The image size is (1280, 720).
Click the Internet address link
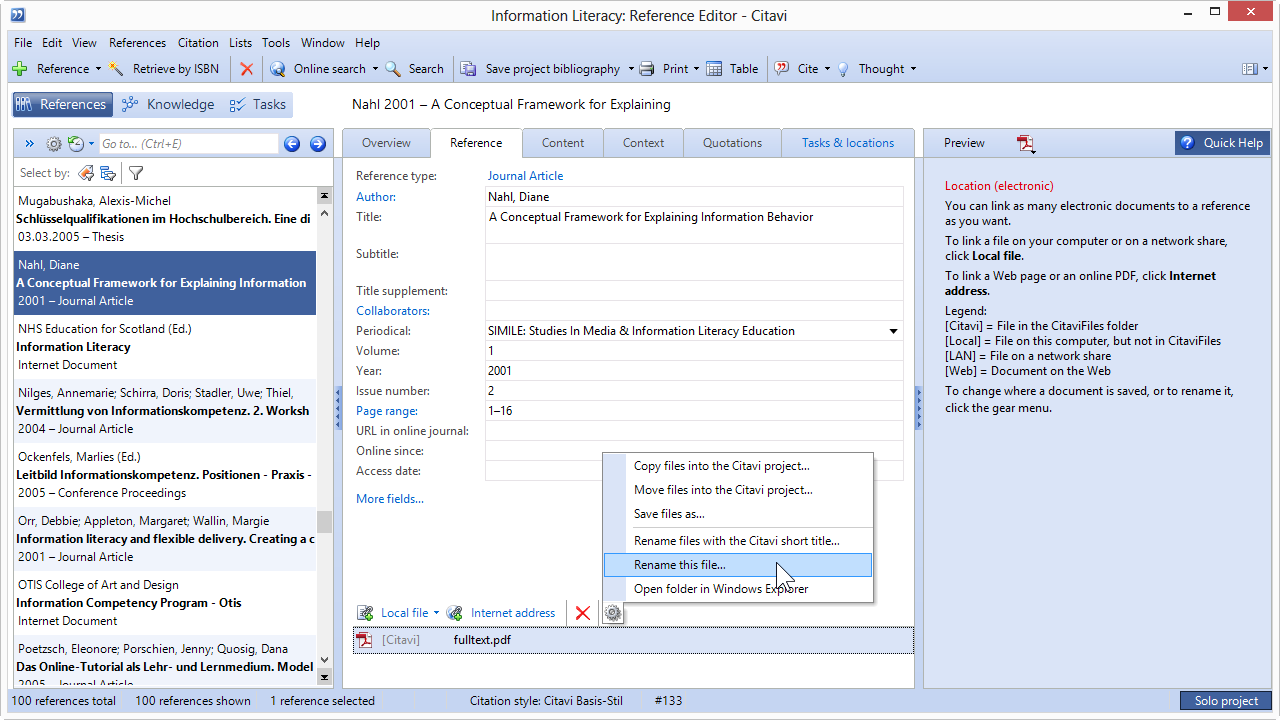[x=513, y=613]
